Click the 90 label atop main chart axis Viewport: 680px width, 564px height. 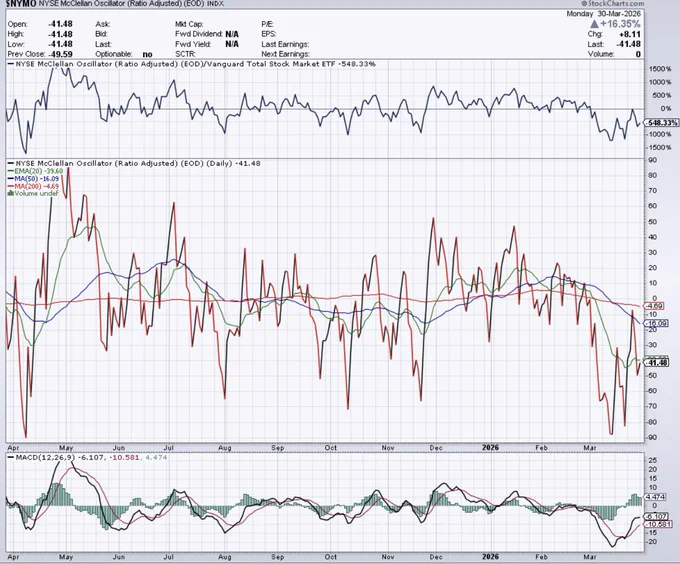tap(653, 160)
